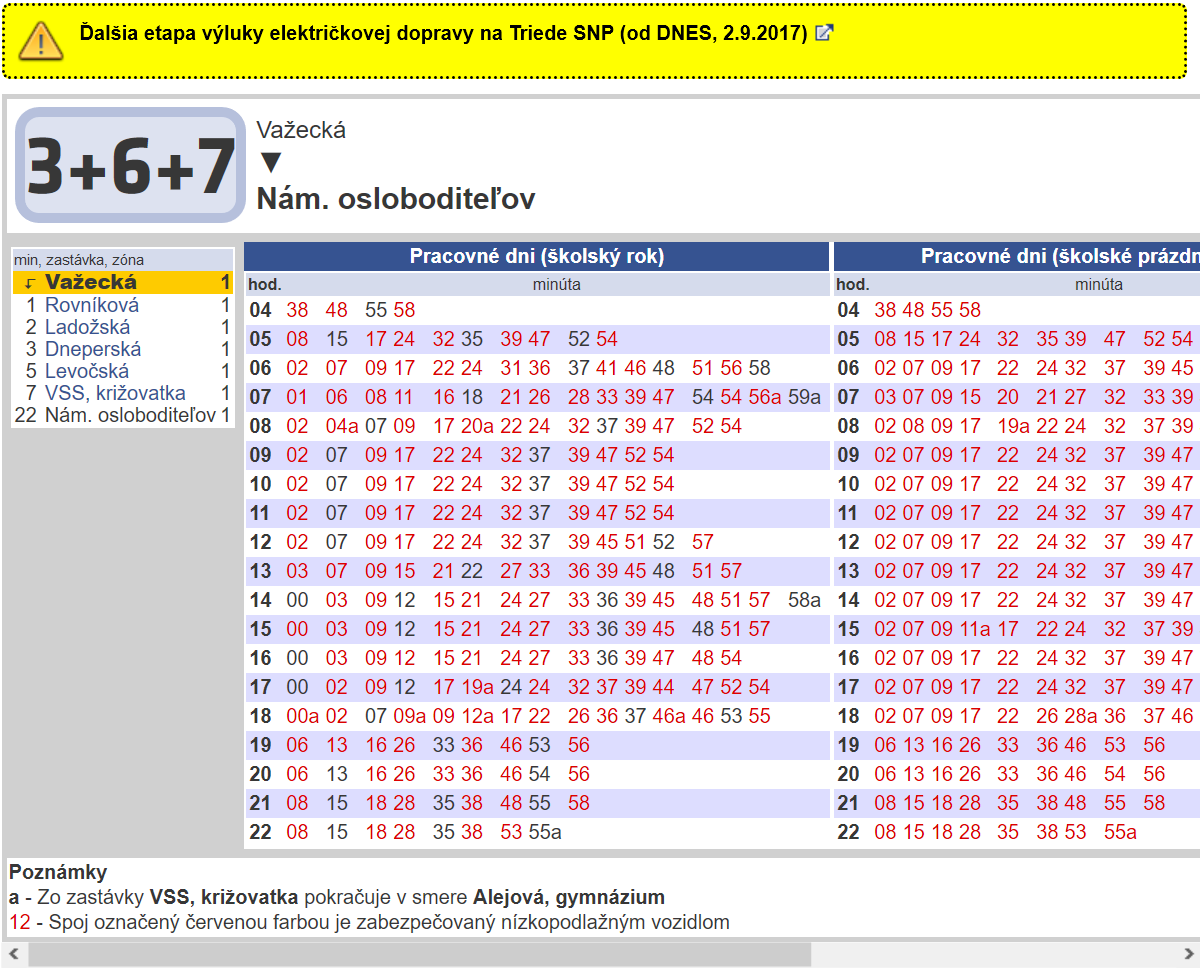This screenshot has width=1200, height=969.
Task: Click the 3+6+7 line number badge
Action: 130,165
